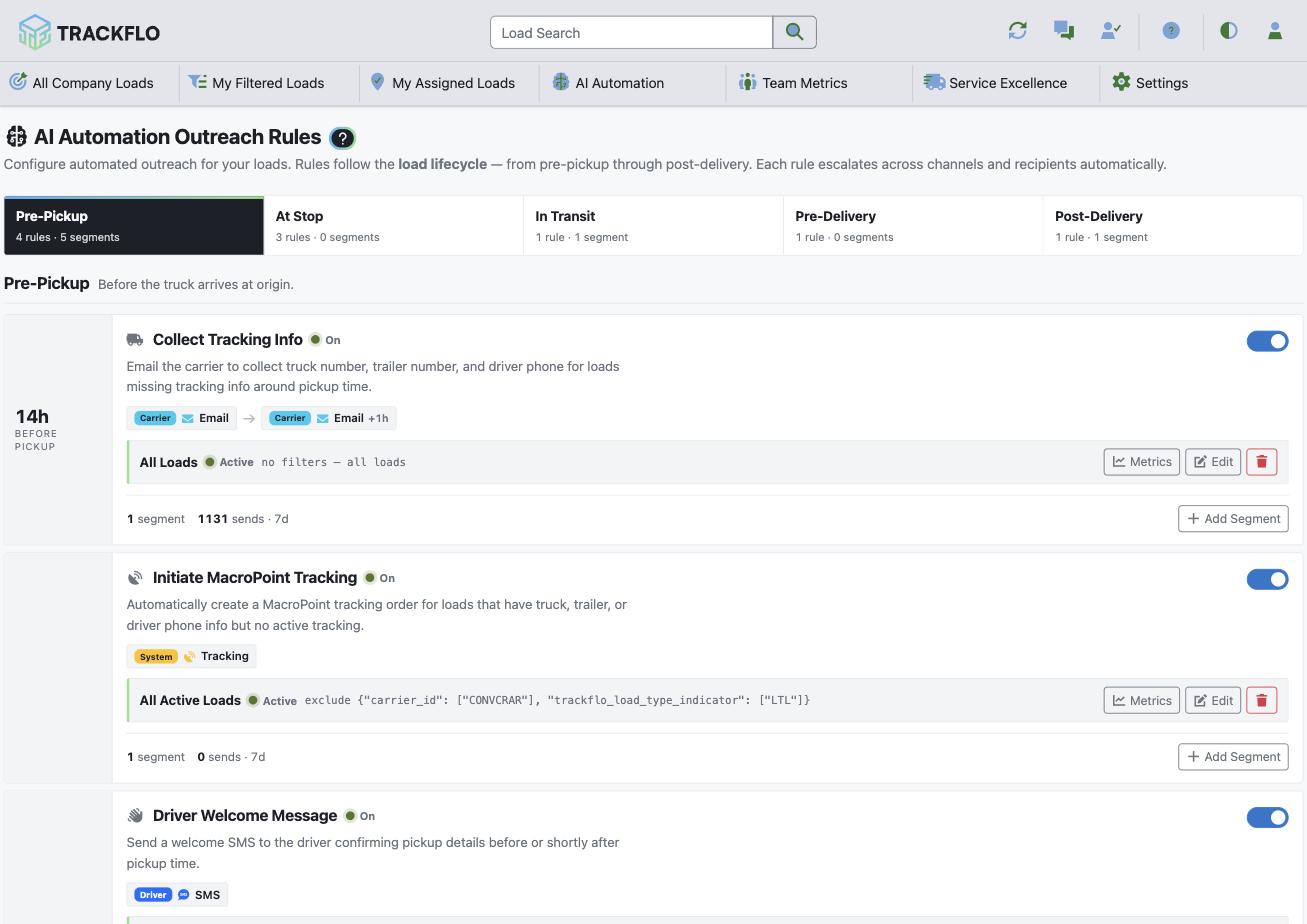Edit the All Loads segment
The width and height of the screenshot is (1307, 924).
[1213, 462]
